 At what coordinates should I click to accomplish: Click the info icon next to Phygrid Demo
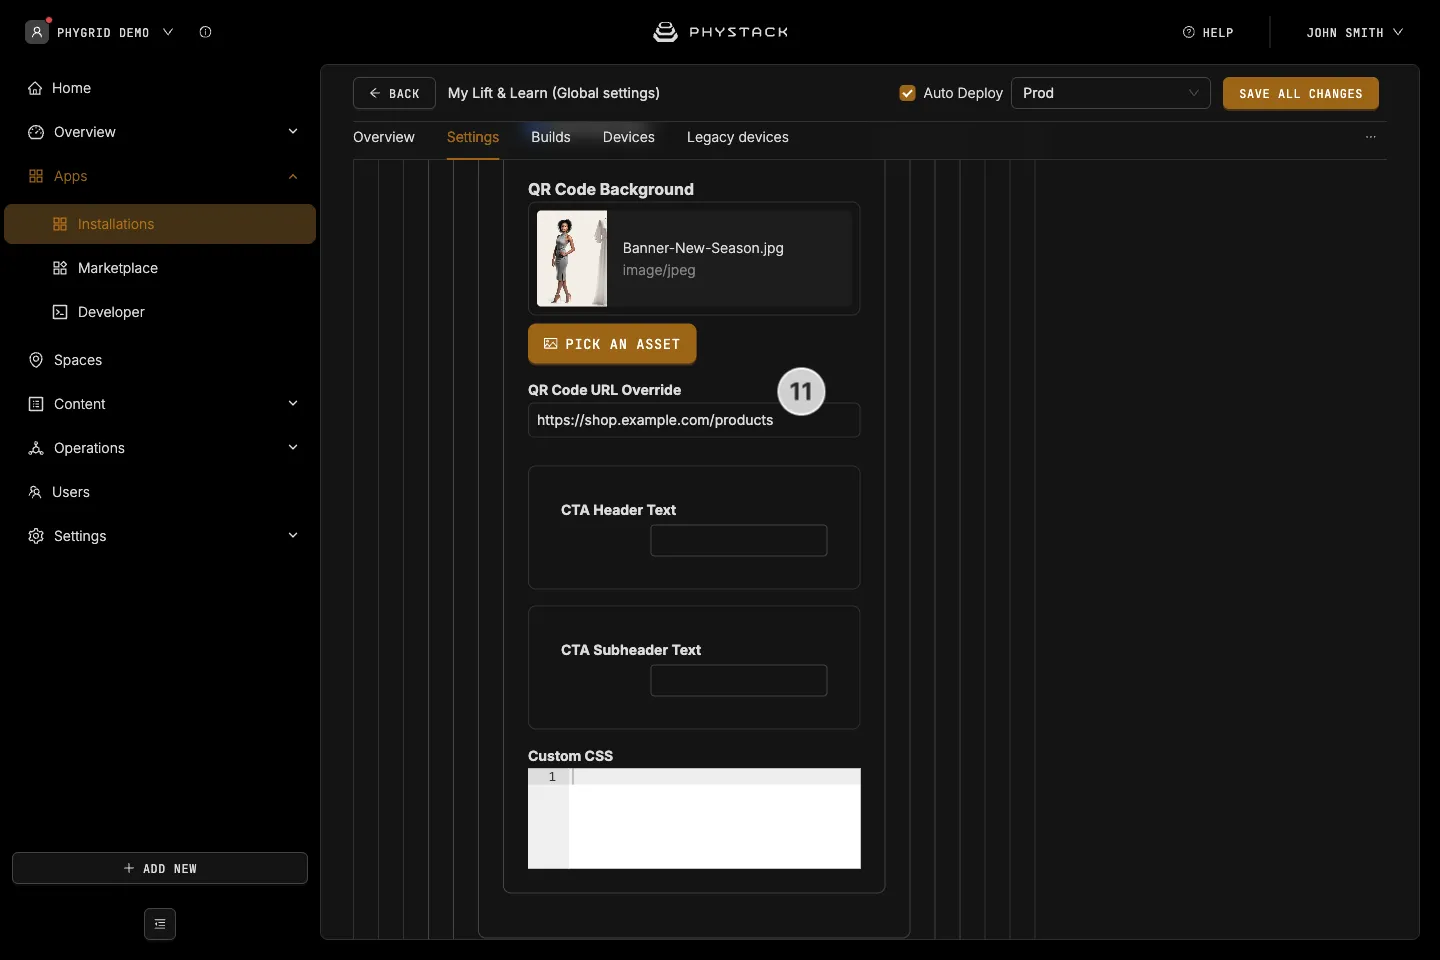coord(205,32)
